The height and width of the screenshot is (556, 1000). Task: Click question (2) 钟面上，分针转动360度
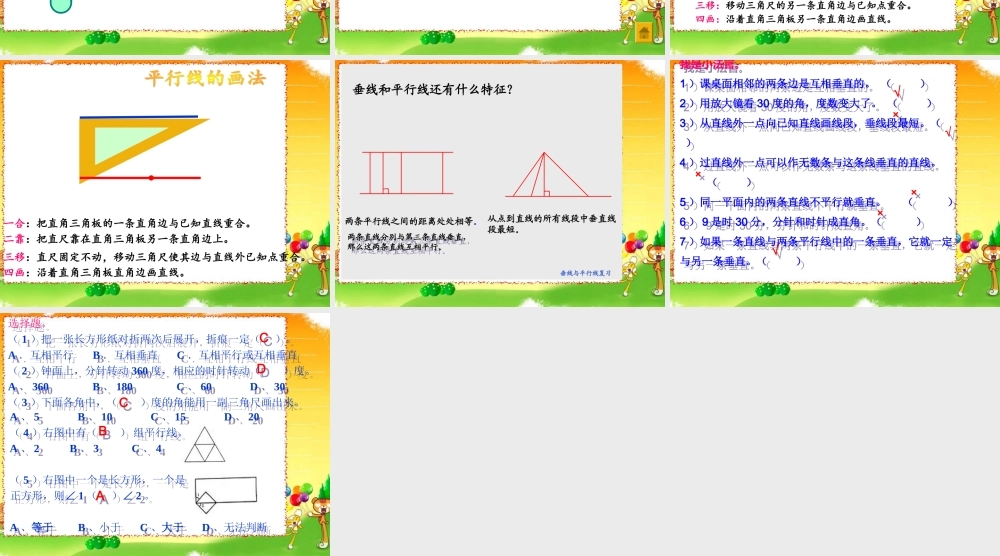click(161, 370)
